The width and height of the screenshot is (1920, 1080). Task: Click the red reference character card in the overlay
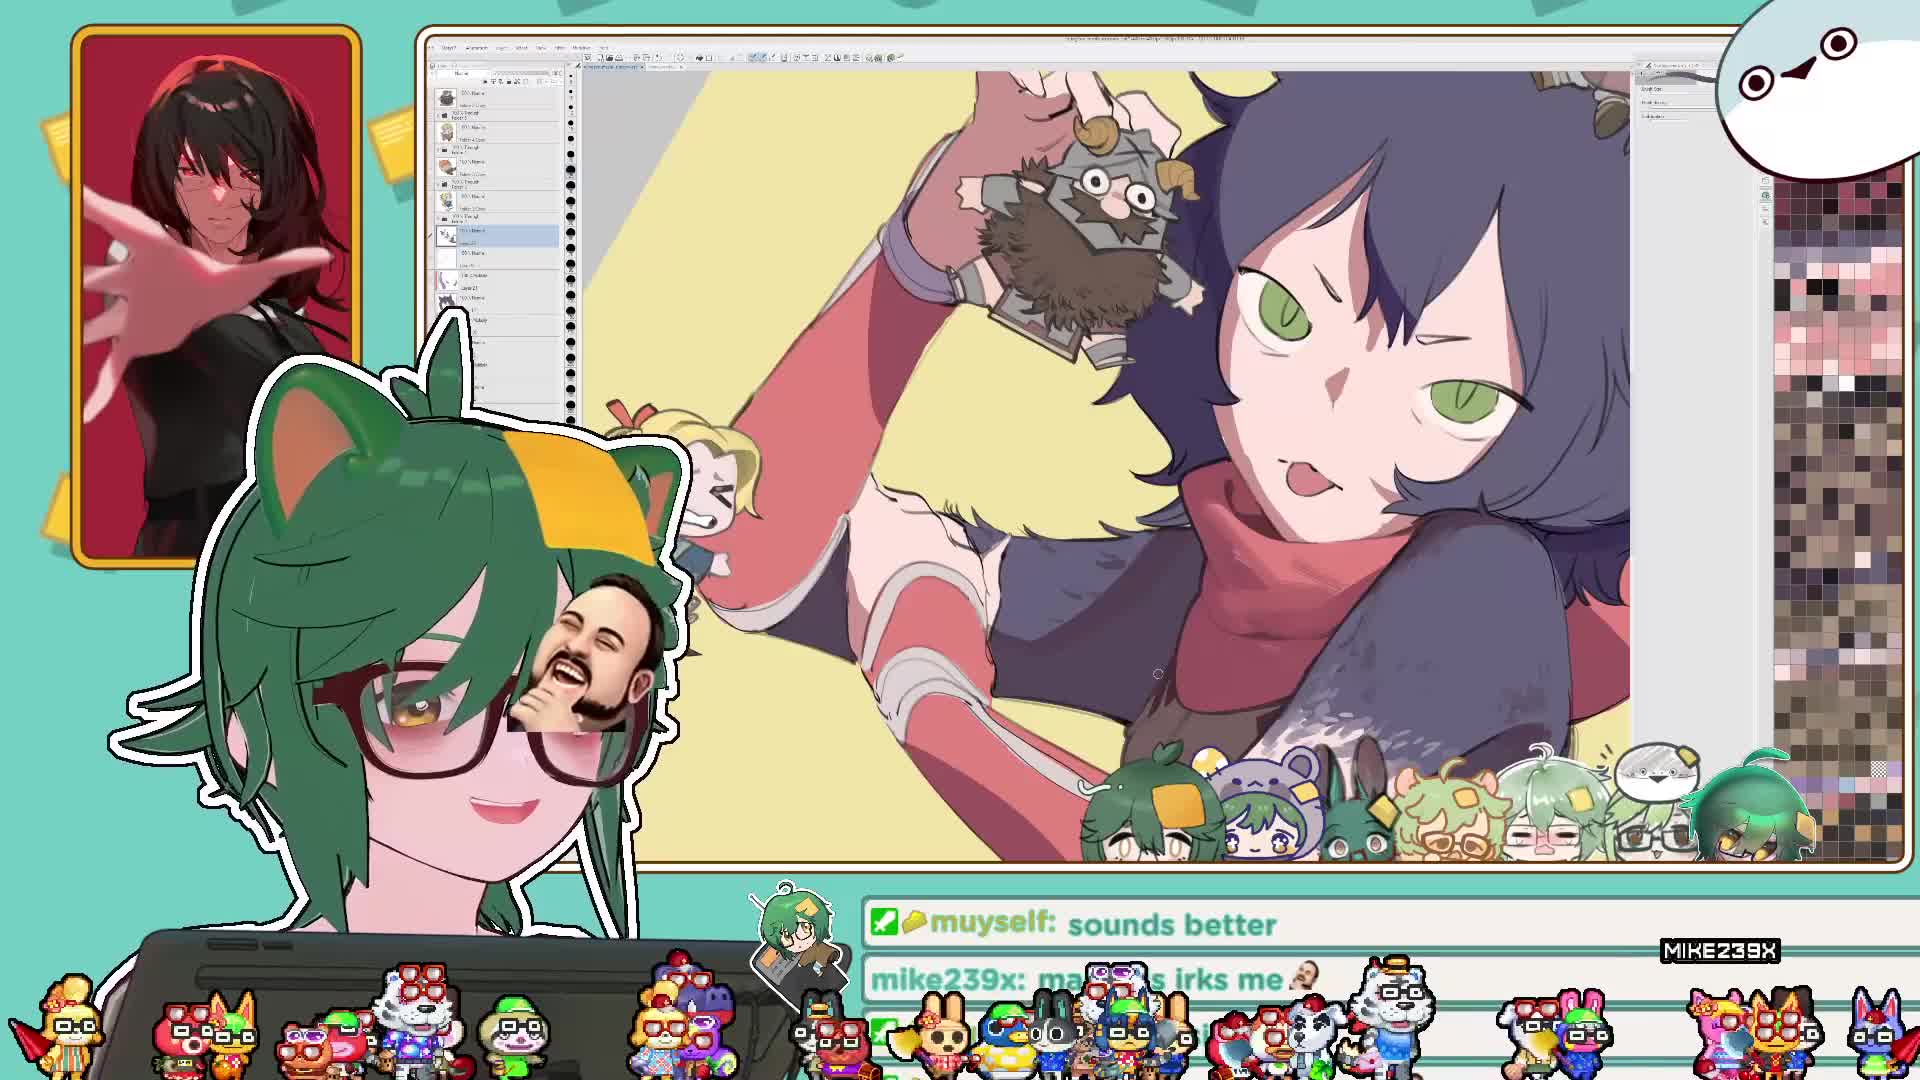tap(216, 296)
